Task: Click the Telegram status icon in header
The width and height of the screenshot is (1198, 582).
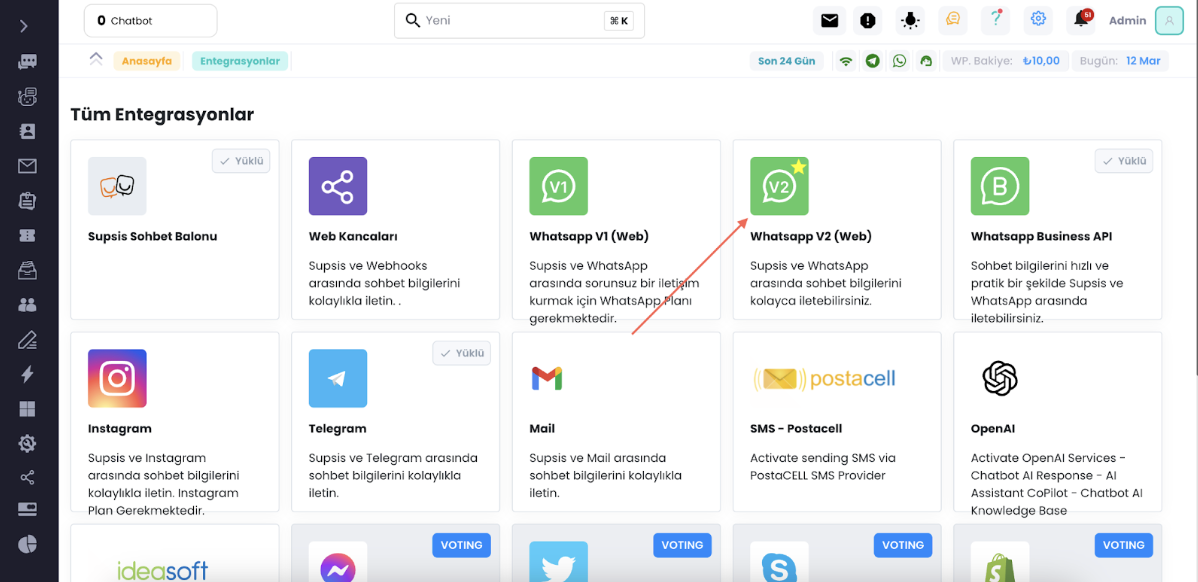Action: click(873, 61)
